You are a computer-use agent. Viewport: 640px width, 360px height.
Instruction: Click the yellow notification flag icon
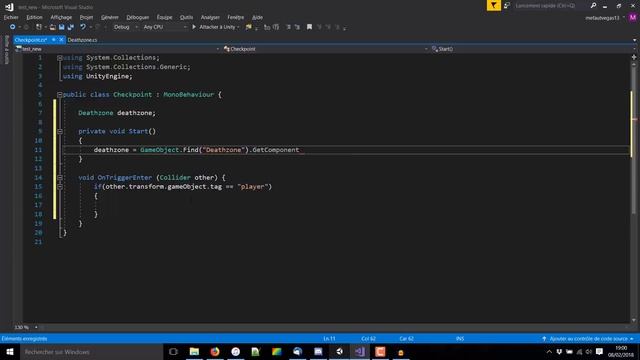494,5
